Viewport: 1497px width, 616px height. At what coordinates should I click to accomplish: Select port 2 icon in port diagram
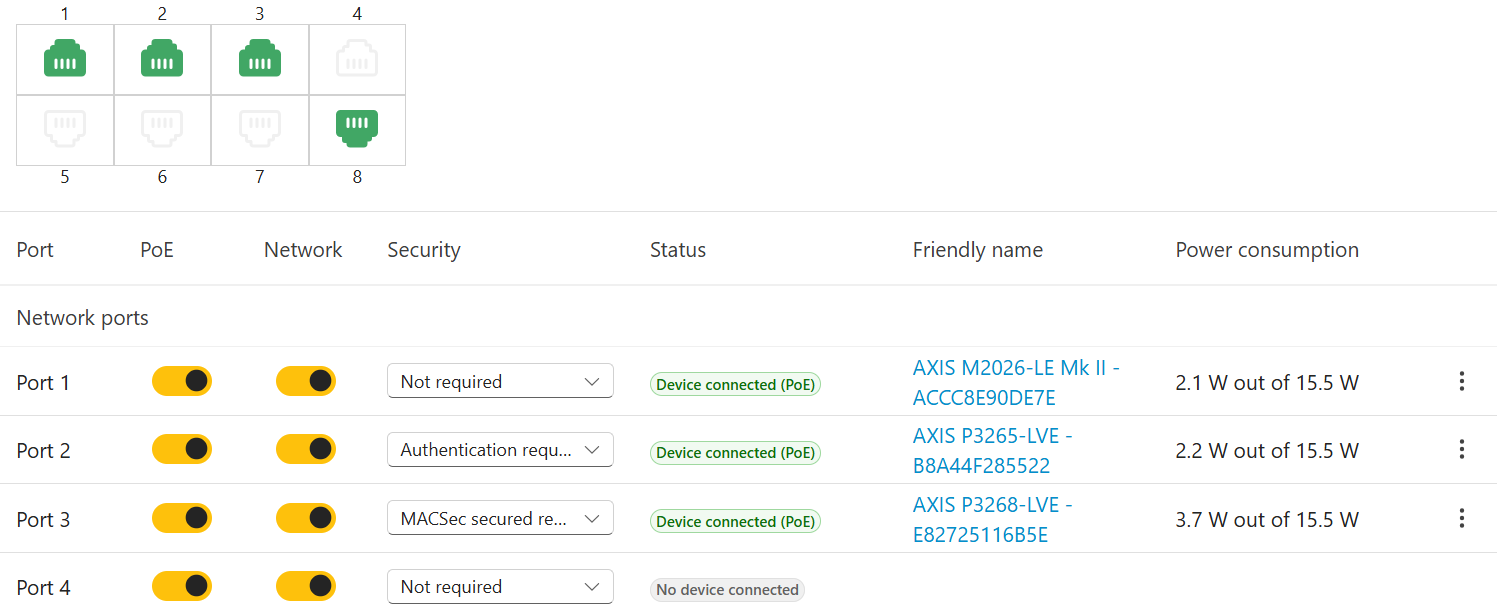pyautogui.click(x=162, y=59)
